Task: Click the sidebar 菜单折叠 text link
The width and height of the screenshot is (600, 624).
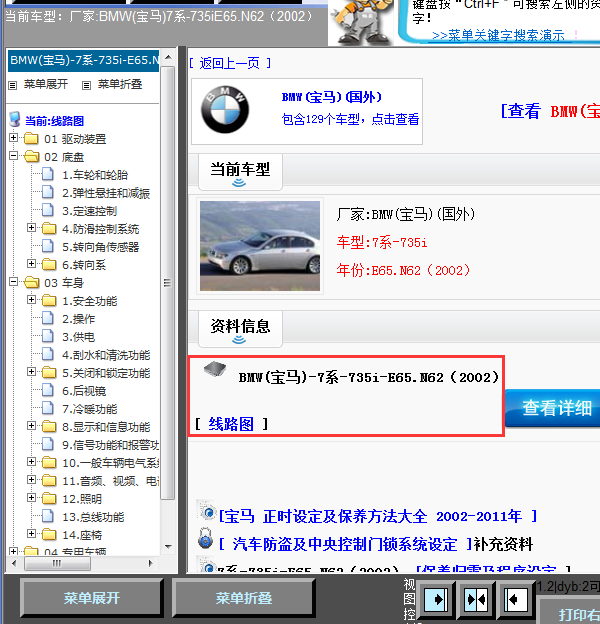Action: [120, 84]
